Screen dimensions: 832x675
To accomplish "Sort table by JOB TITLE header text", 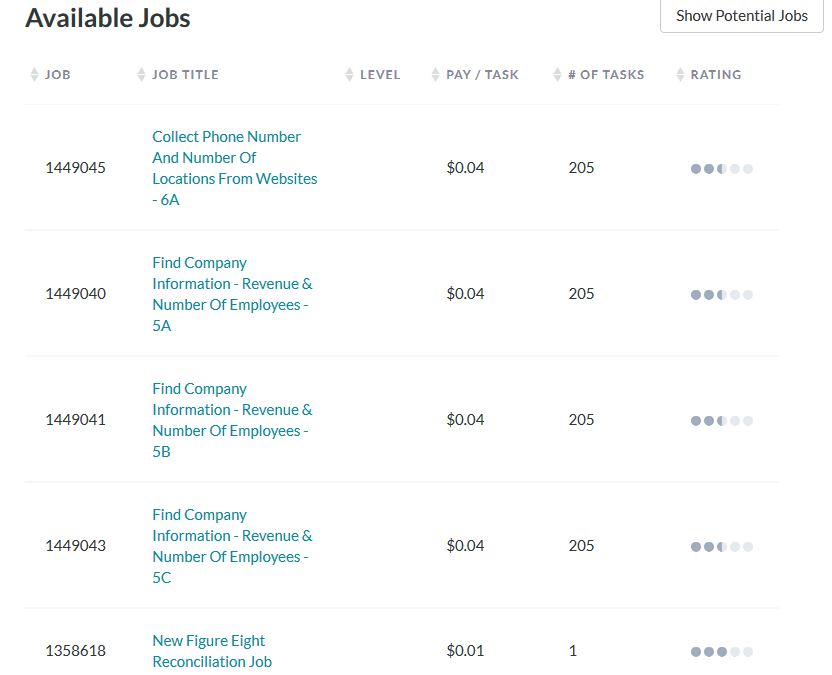I will (185, 75).
